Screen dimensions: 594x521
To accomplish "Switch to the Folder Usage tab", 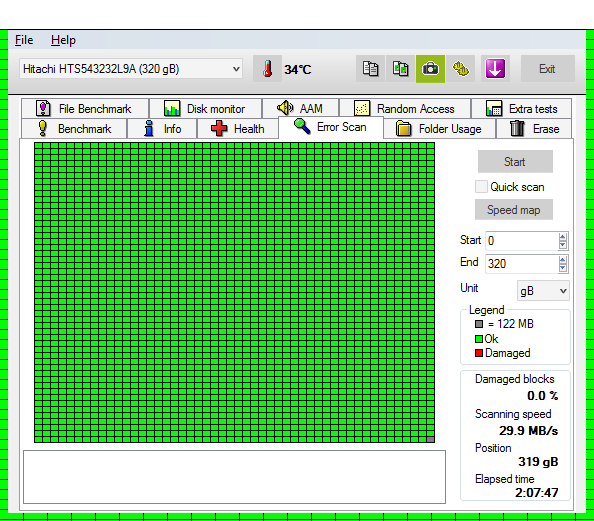I will [439, 128].
